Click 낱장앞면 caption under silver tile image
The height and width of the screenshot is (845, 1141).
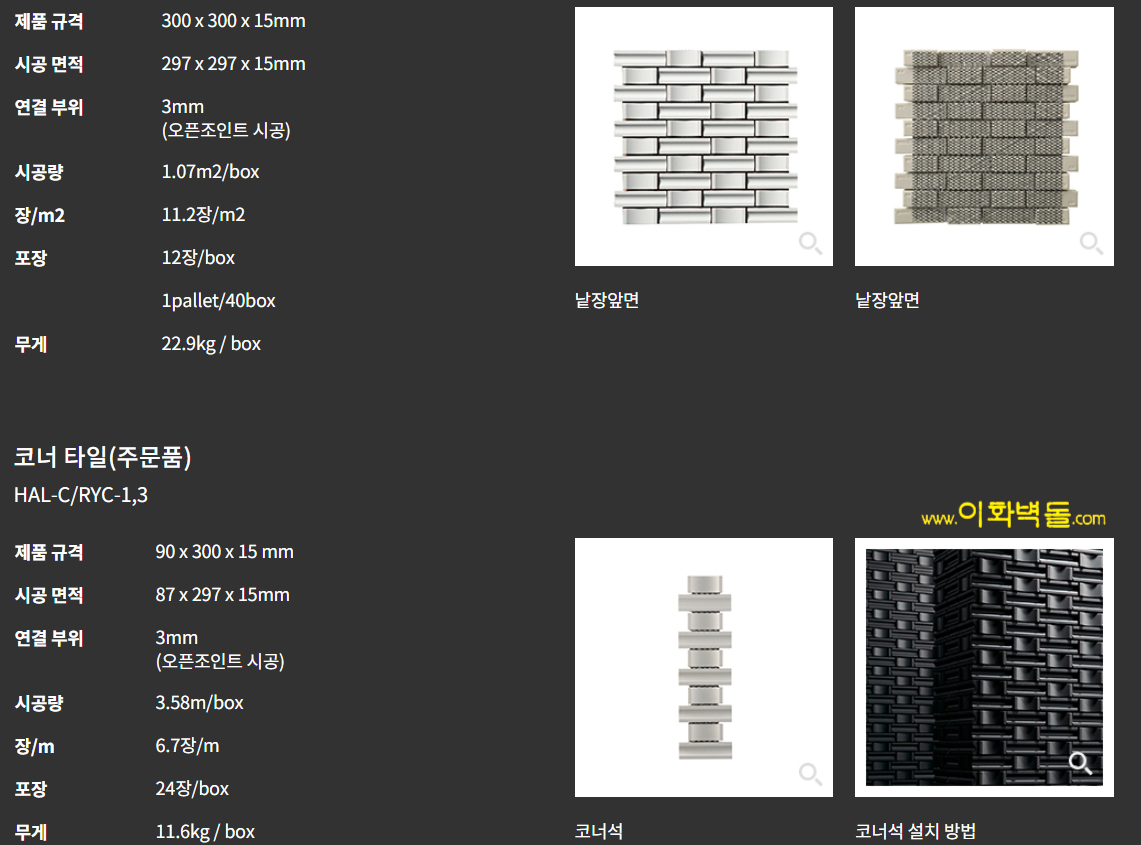click(607, 300)
